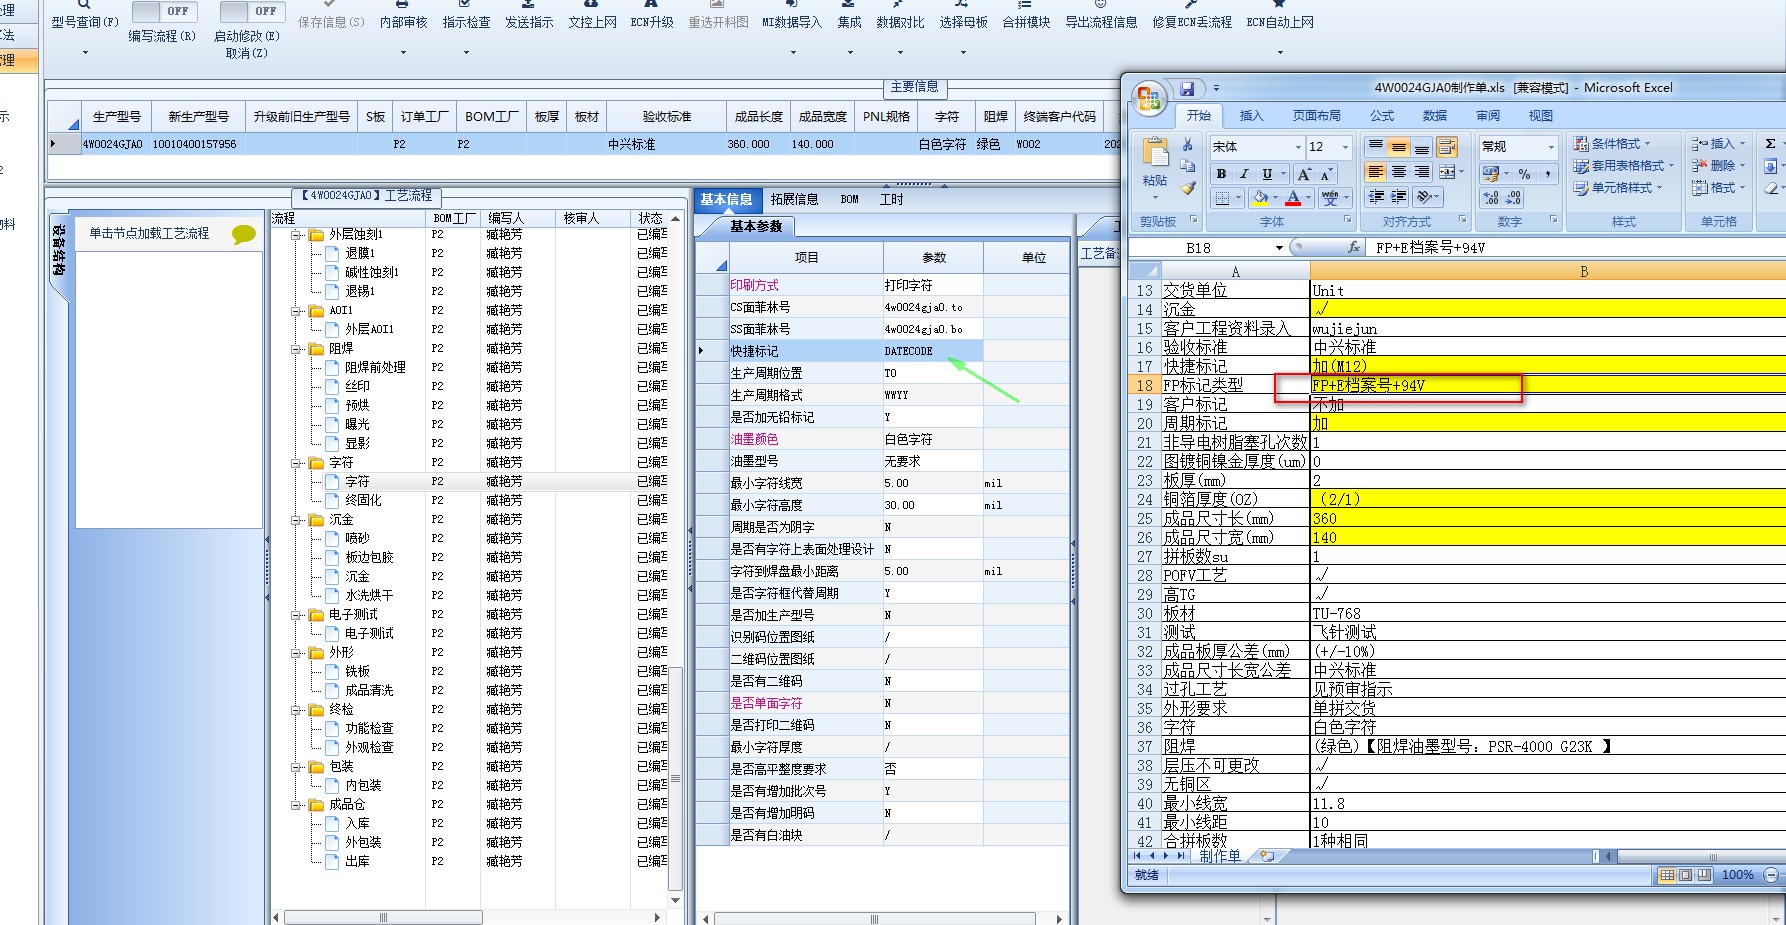Click the AutoSum sigma icon in Excel
Viewport: 1786px width, 925px height.
click(1770, 144)
